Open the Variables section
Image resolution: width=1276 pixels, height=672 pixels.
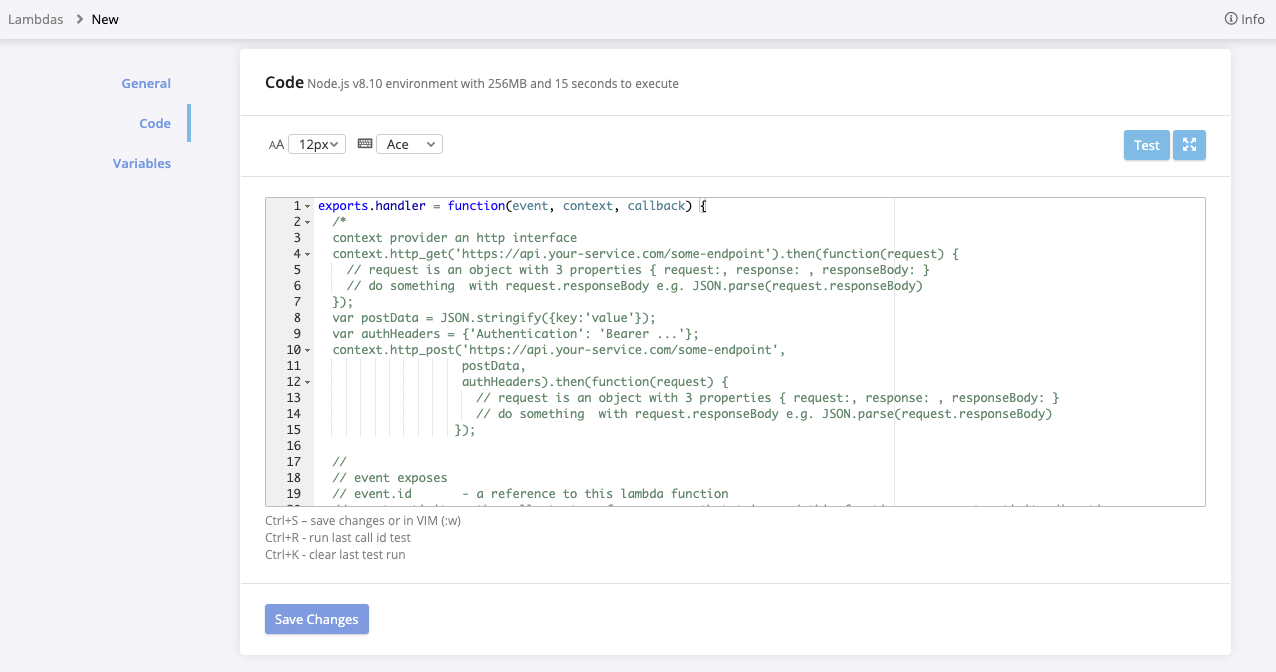coord(142,163)
